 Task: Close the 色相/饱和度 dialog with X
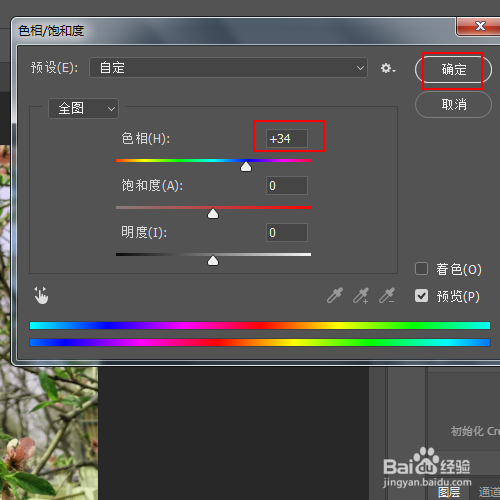pos(480,26)
